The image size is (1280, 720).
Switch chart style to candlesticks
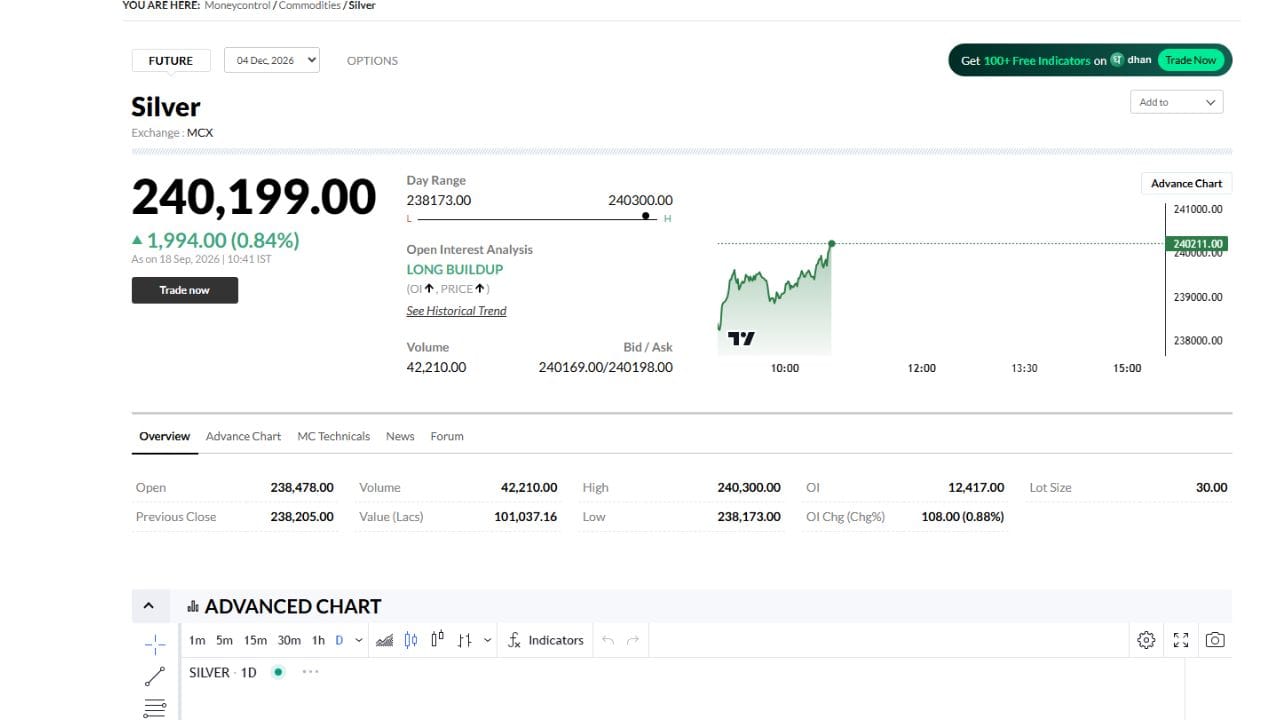point(411,640)
